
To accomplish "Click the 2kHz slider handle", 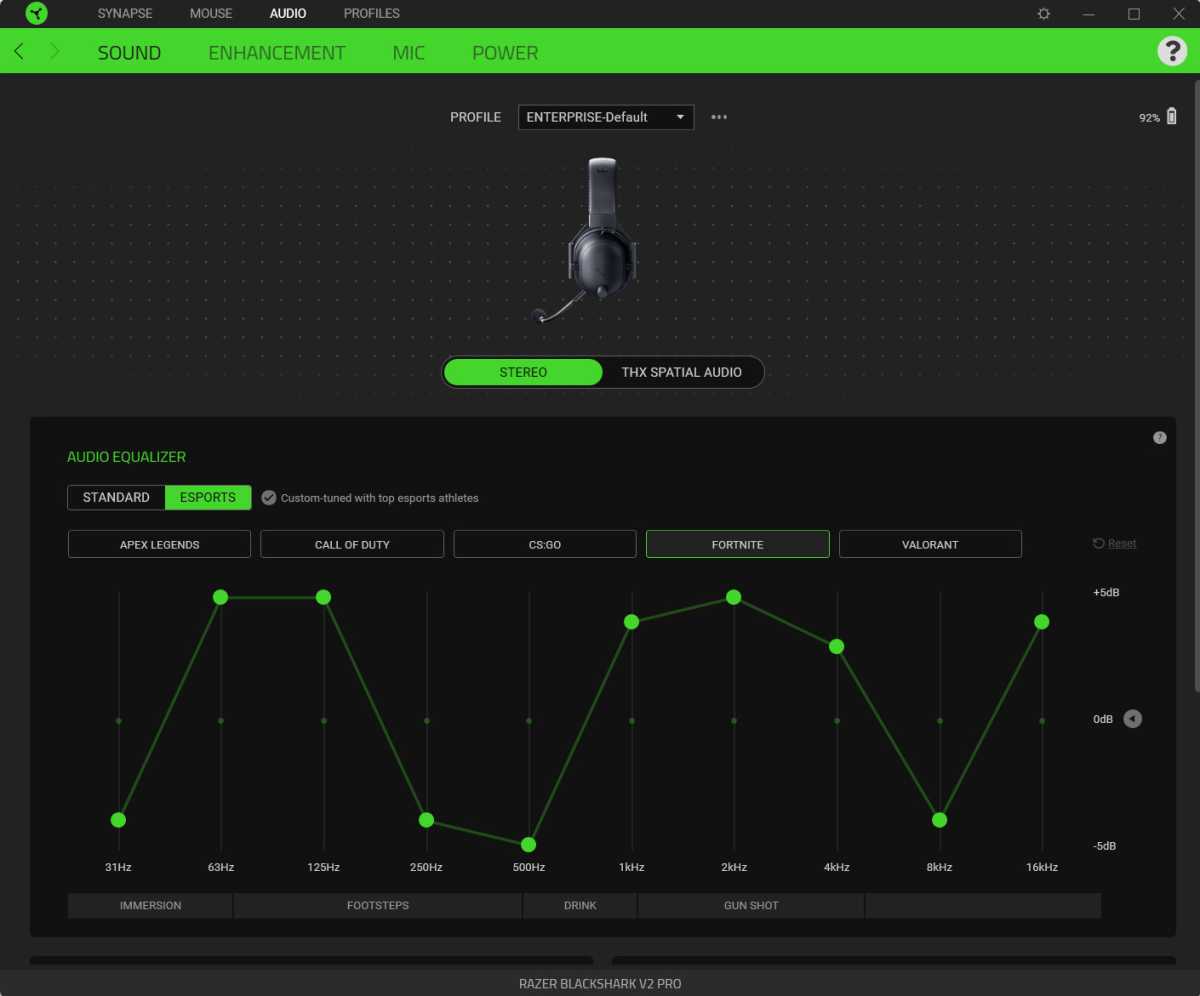I will 734,597.
